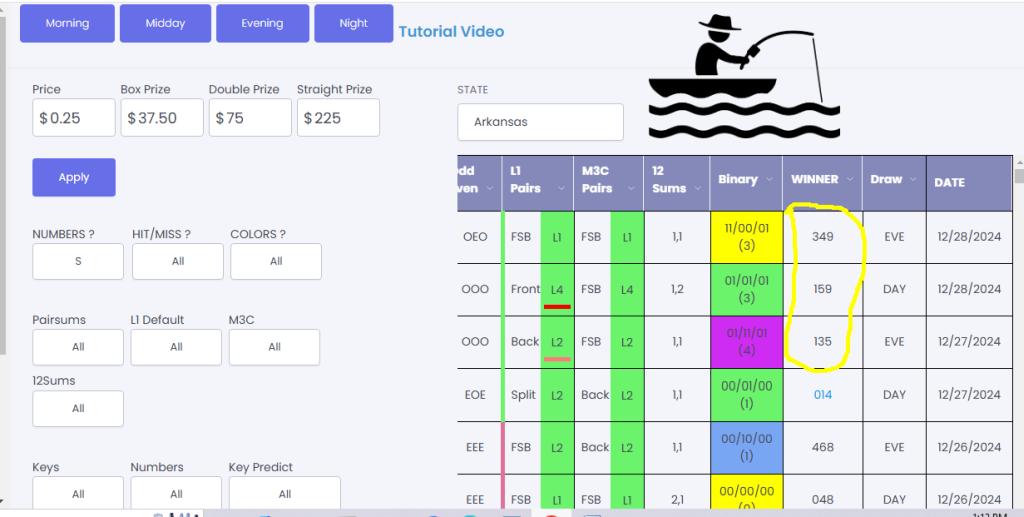Open the M3C Pairs column filter arrow
This screenshot has width=1024, height=517.
point(631,189)
